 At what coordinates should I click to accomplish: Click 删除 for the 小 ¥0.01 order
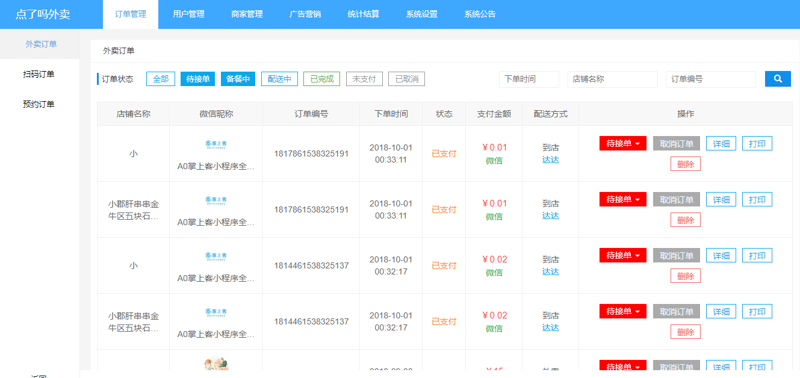(x=685, y=164)
